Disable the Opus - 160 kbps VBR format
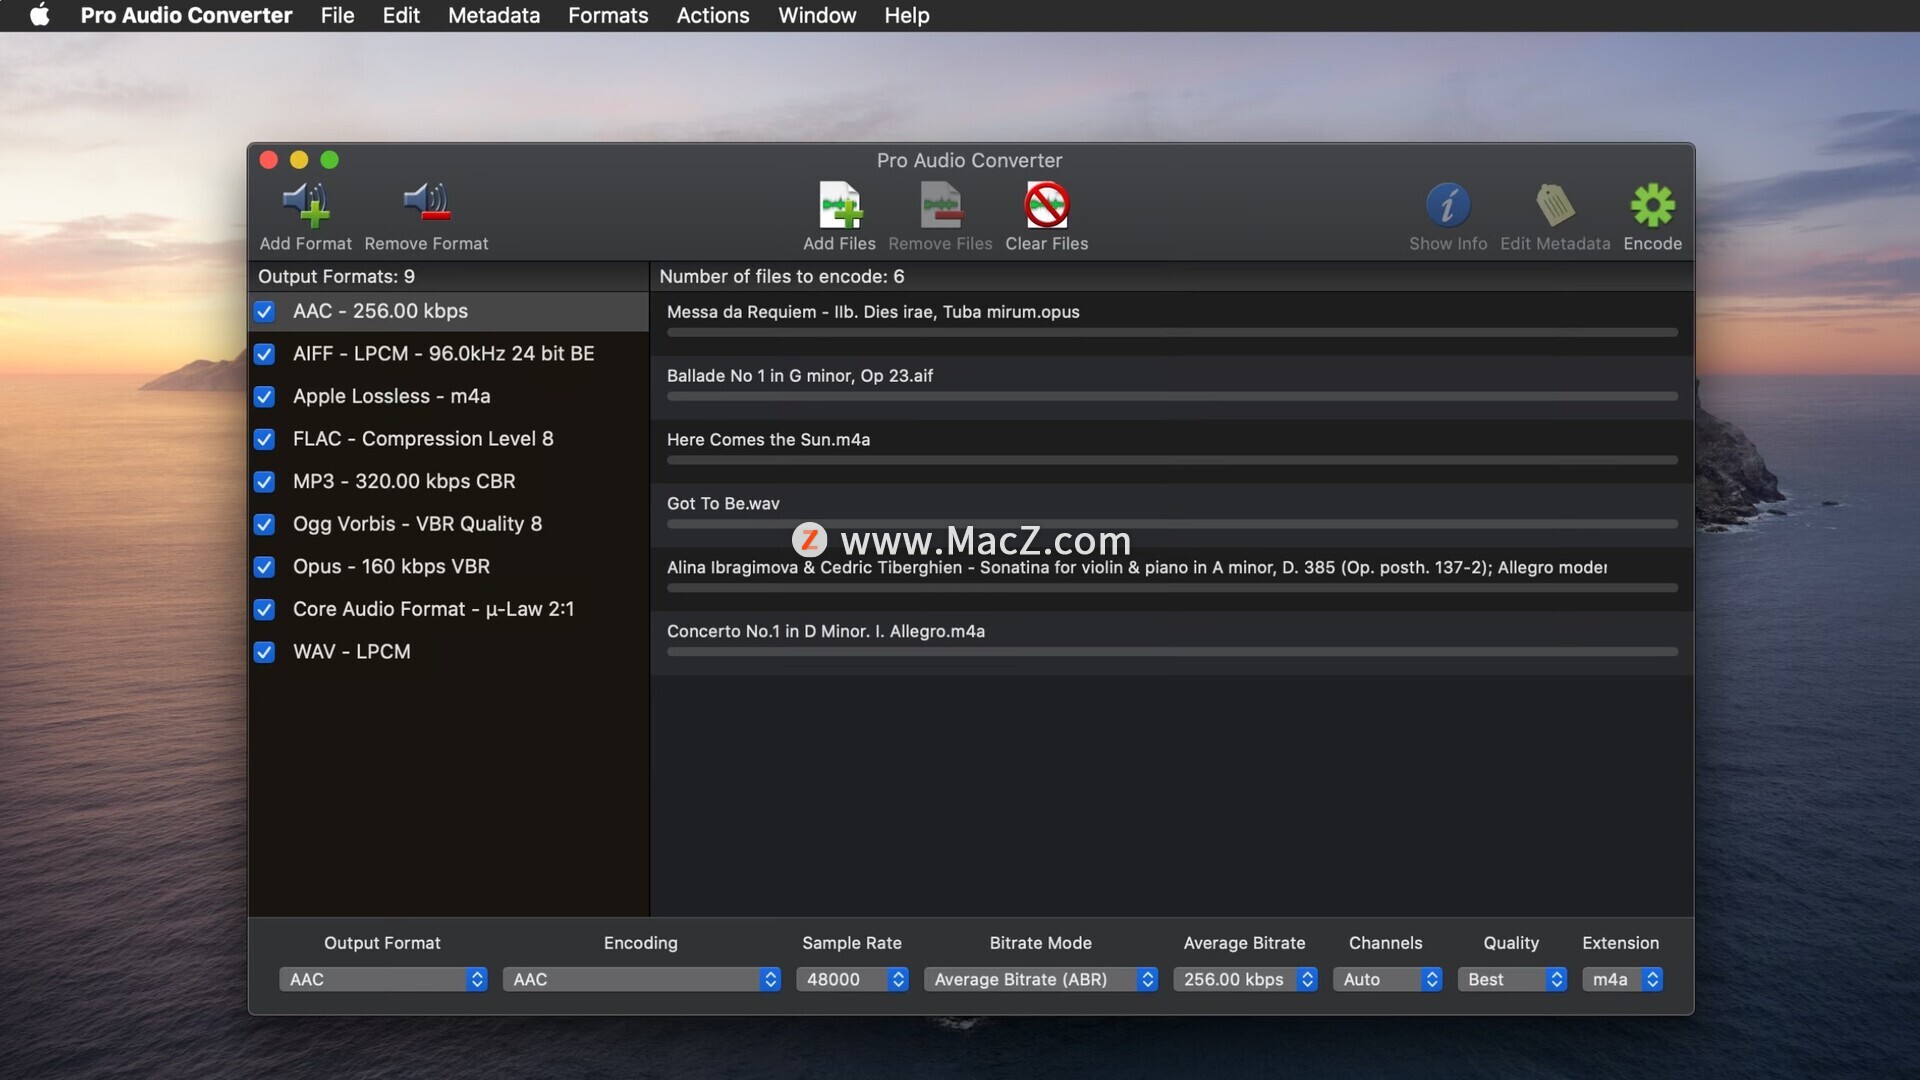 tap(264, 567)
